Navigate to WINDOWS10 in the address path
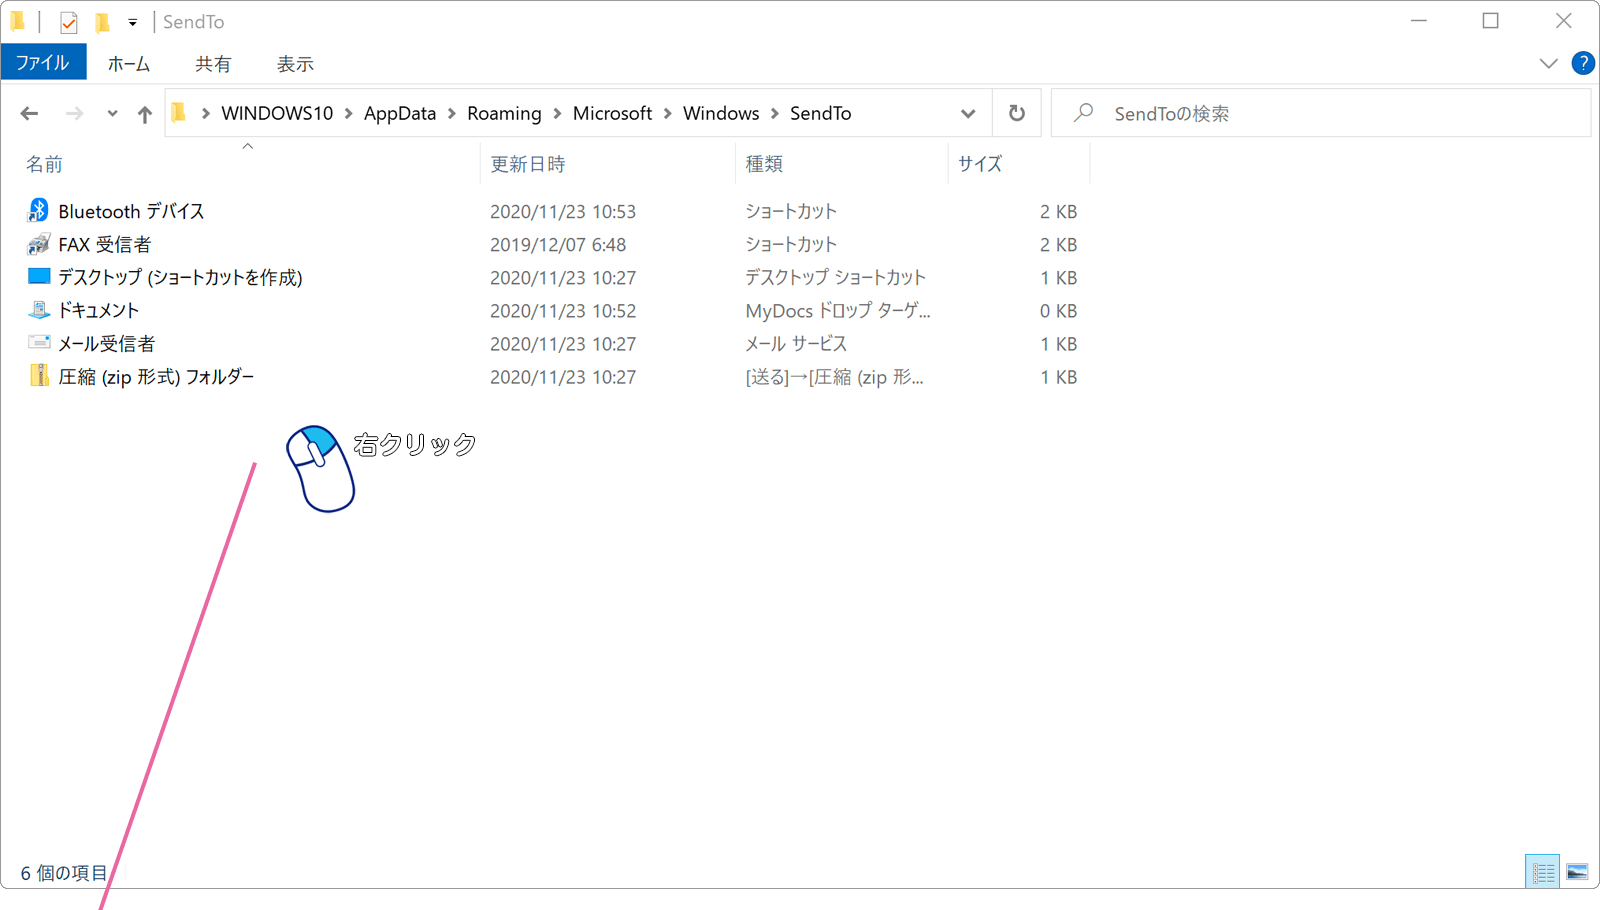This screenshot has width=1600, height=910. click(x=277, y=113)
